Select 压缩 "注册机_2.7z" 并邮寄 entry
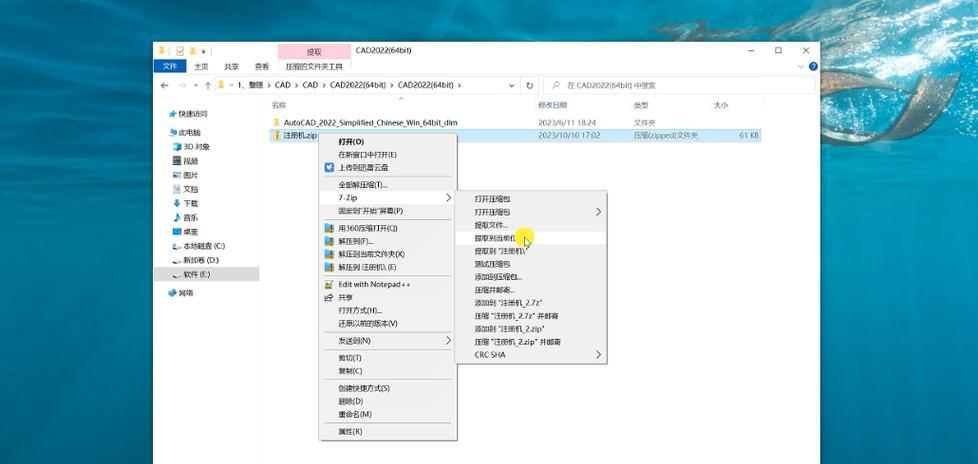 click(x=516, y=316)
